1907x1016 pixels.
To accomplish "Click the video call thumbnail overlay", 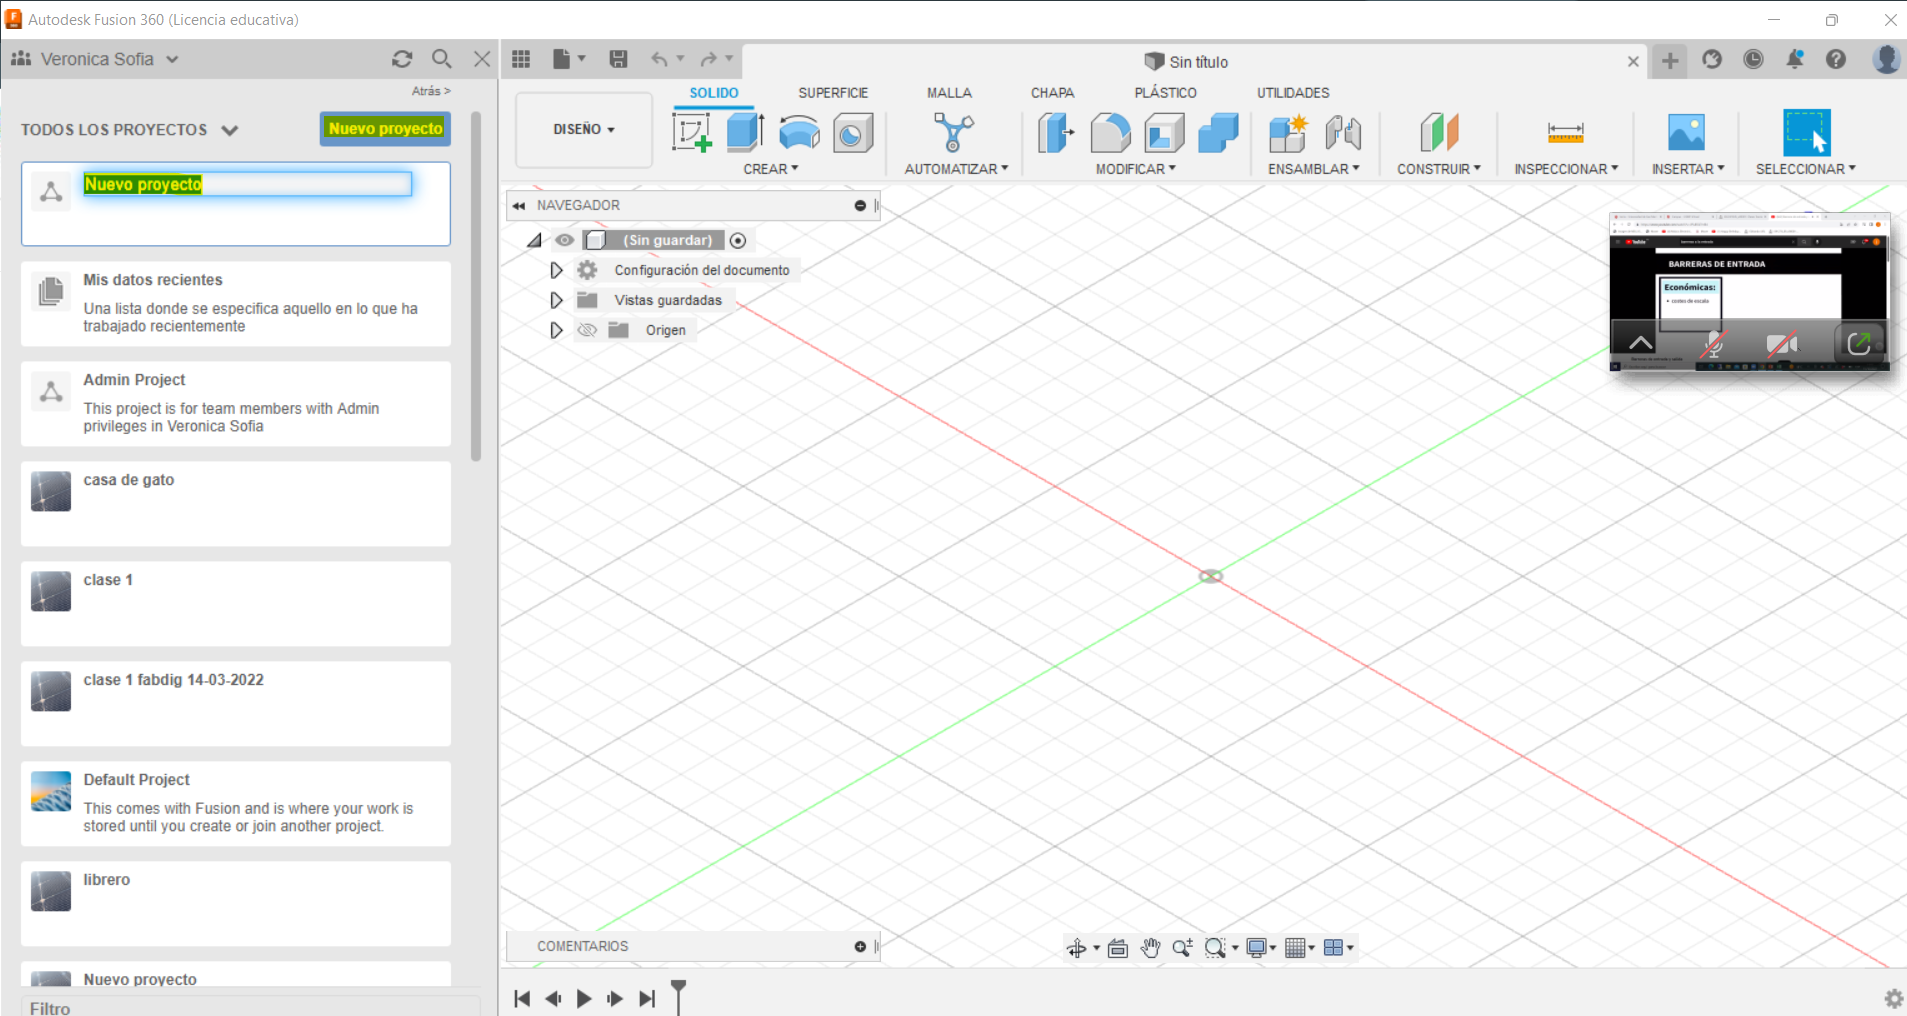I will (x=1749, y=291).
